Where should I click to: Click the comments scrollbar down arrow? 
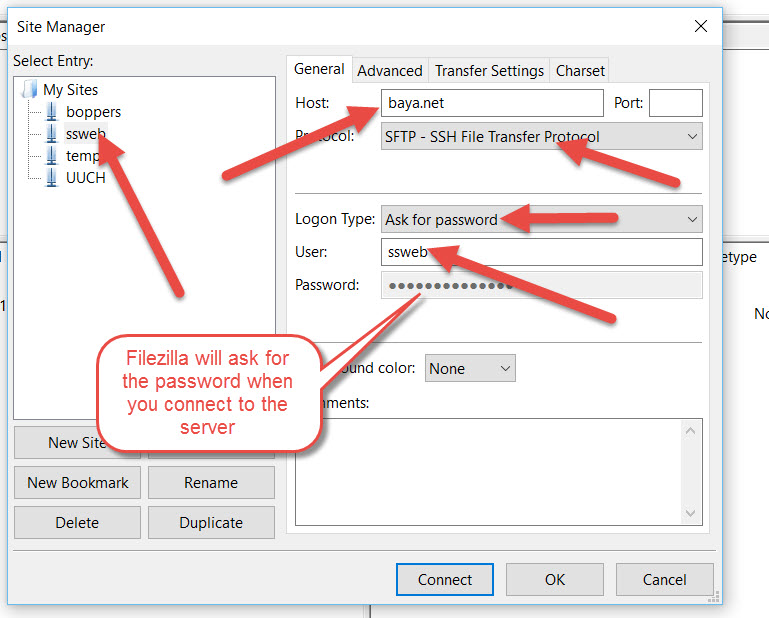tap(691, 514)
